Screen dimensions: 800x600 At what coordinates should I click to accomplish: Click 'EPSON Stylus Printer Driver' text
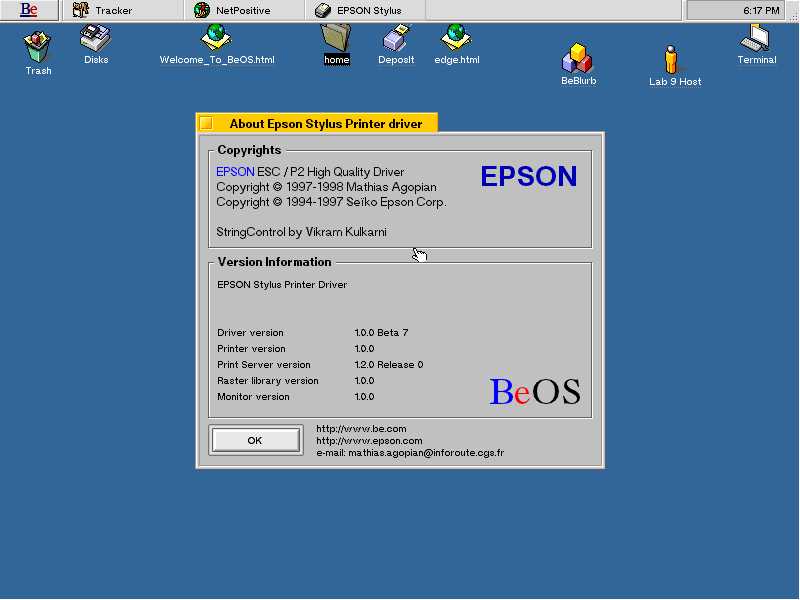click(282, 285)
